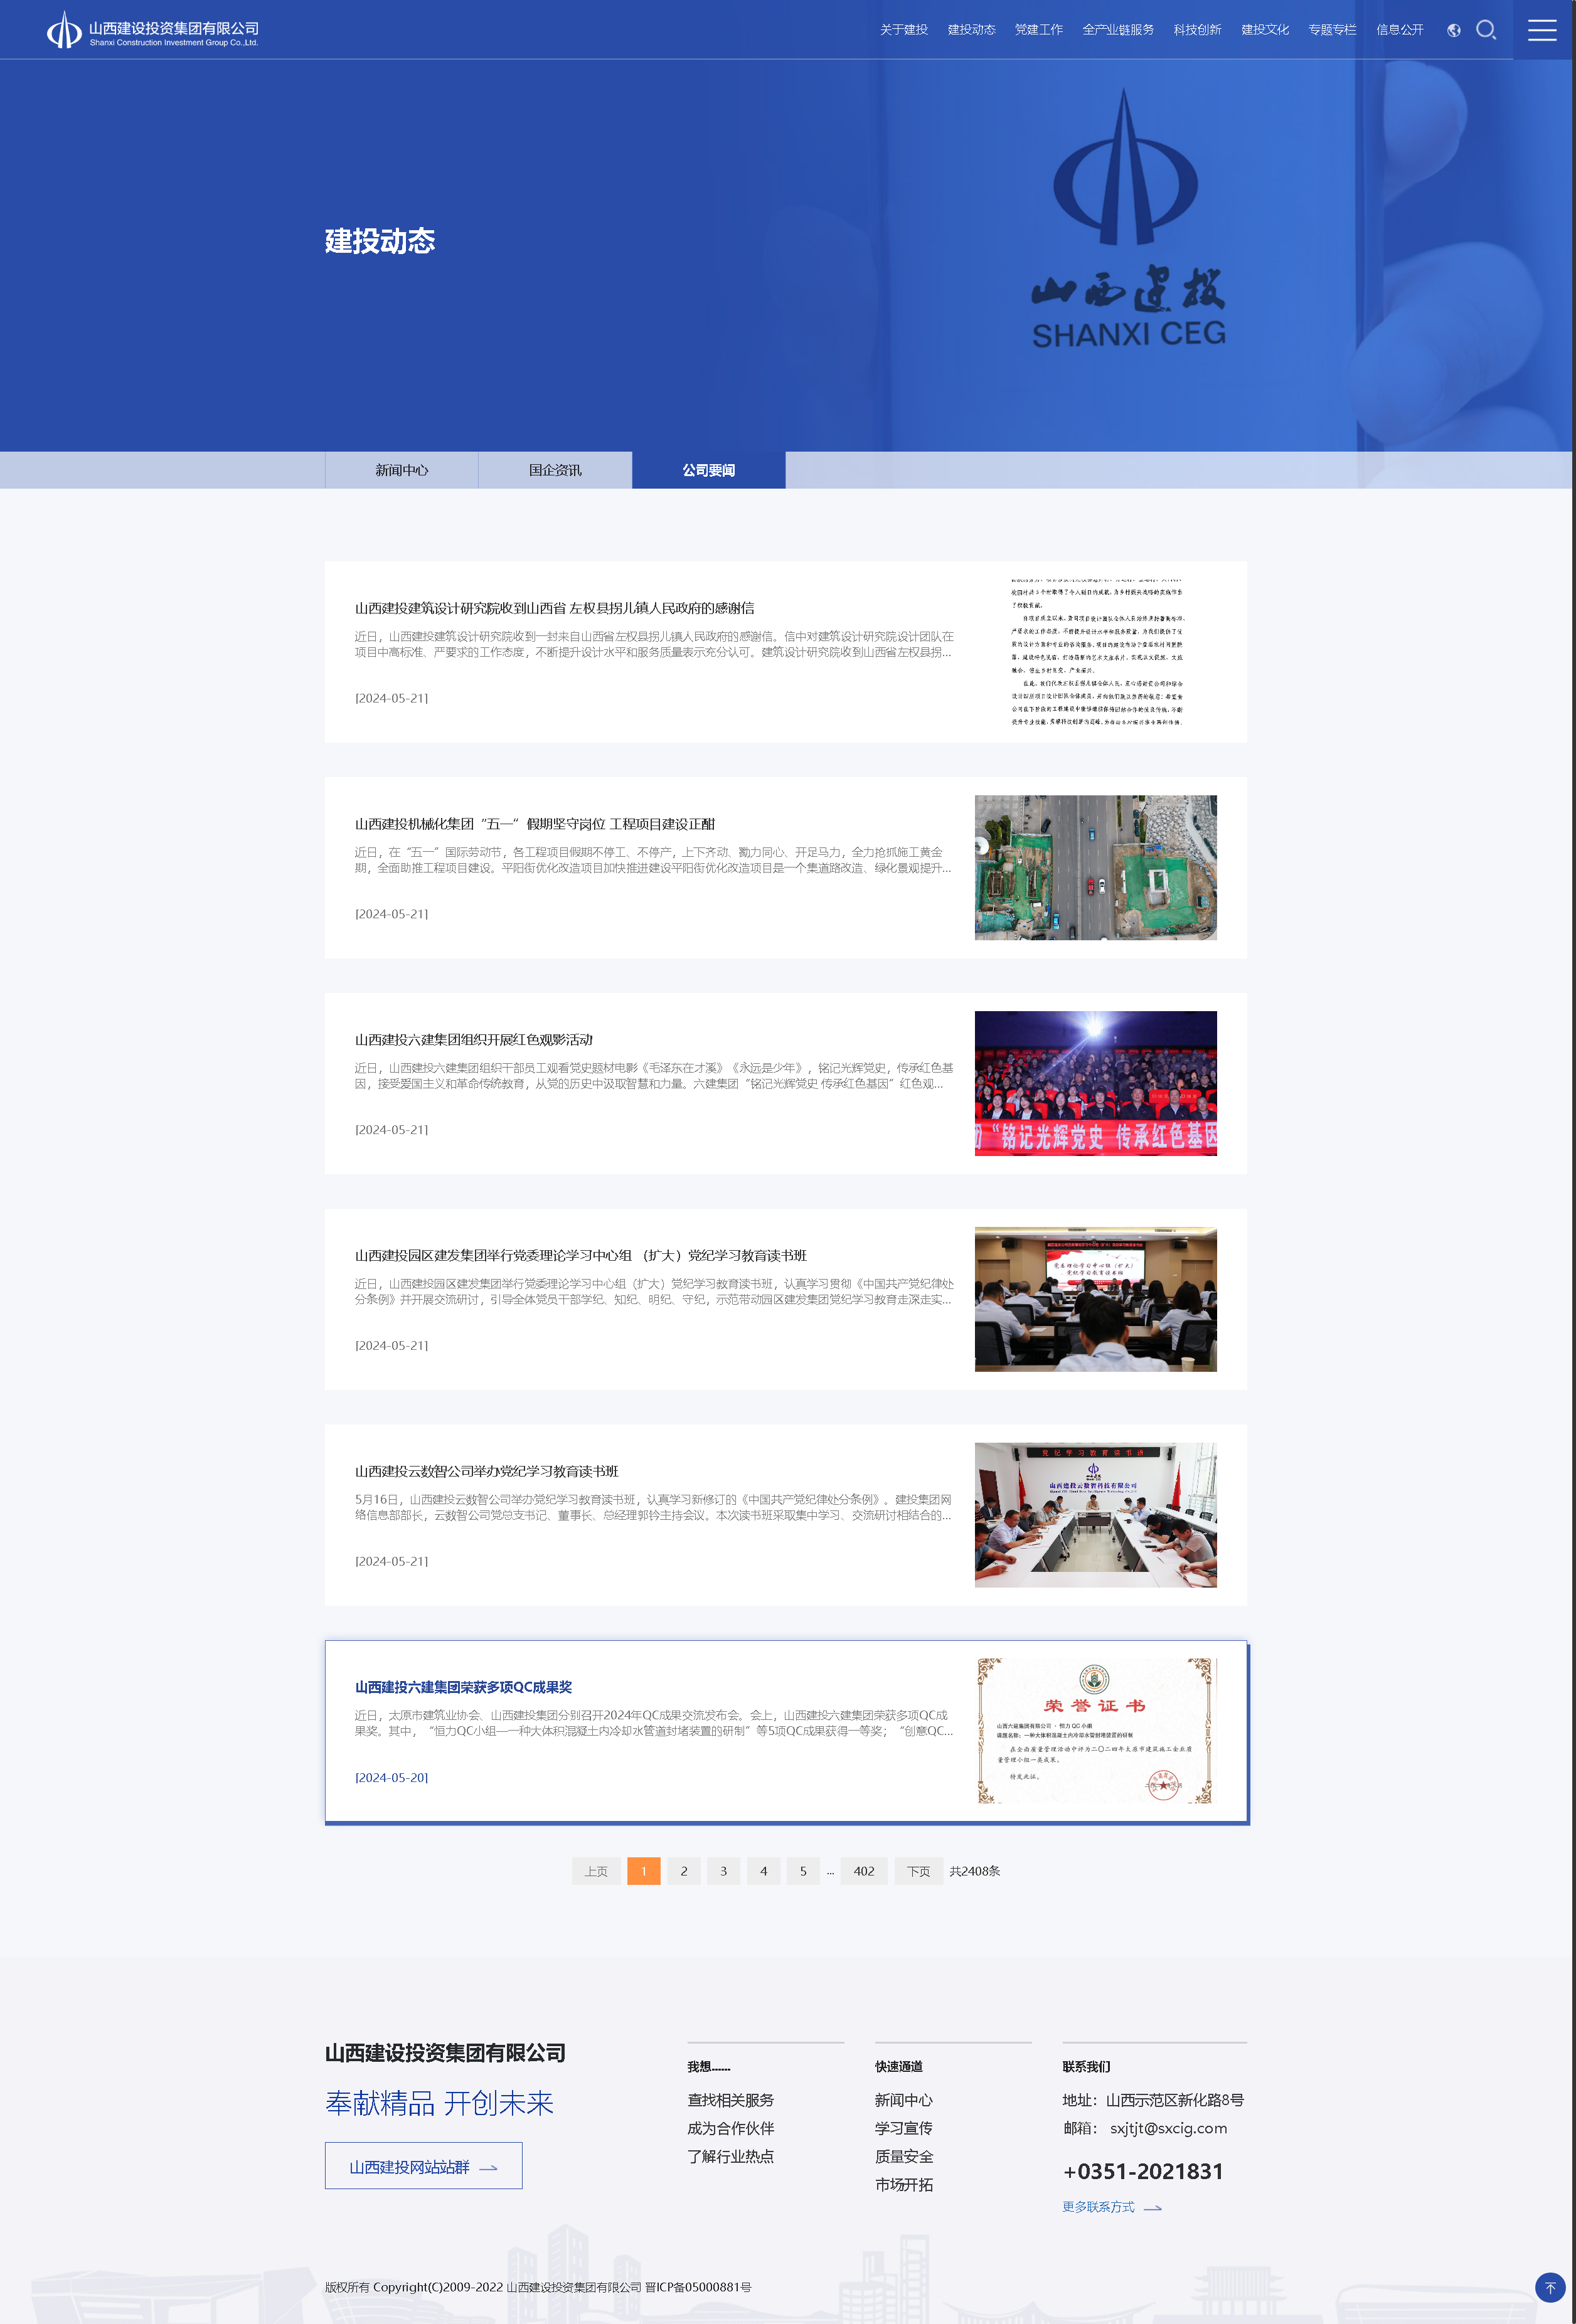
Task: Click the aerial construction site thumbnail
Action: pos(1095,867)
